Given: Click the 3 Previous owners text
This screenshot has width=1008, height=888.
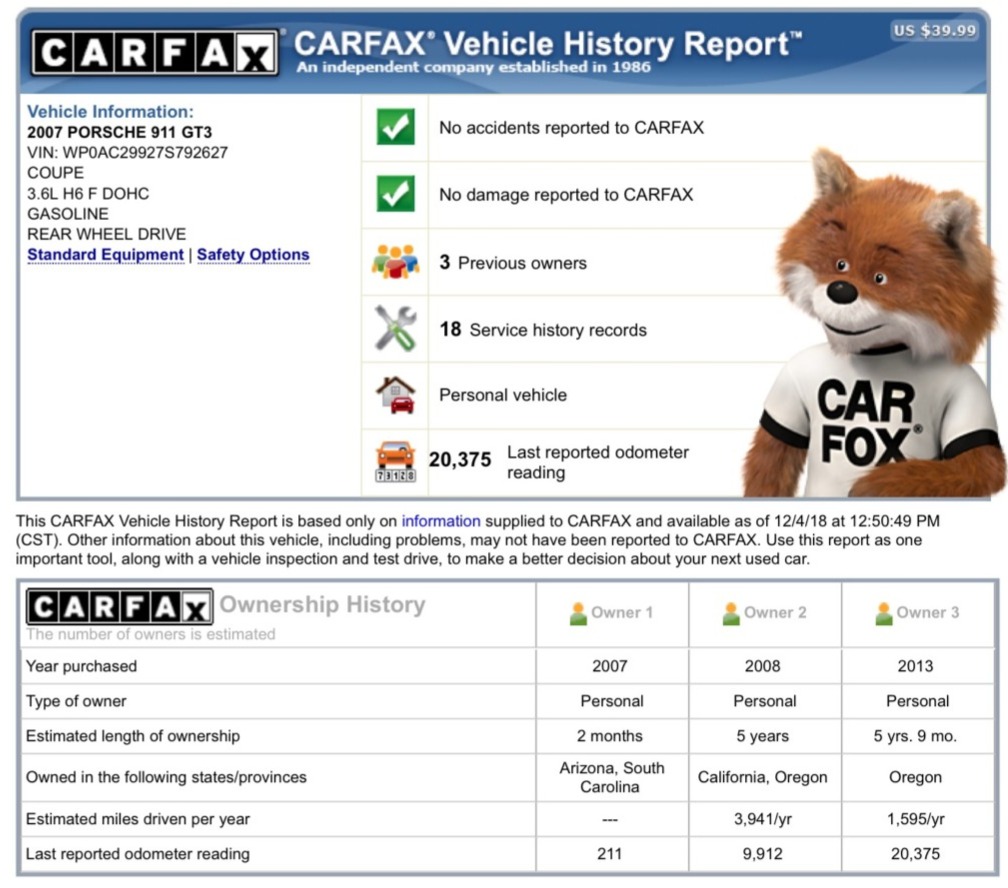Looking at the screenshot, I should click(513, 262).
